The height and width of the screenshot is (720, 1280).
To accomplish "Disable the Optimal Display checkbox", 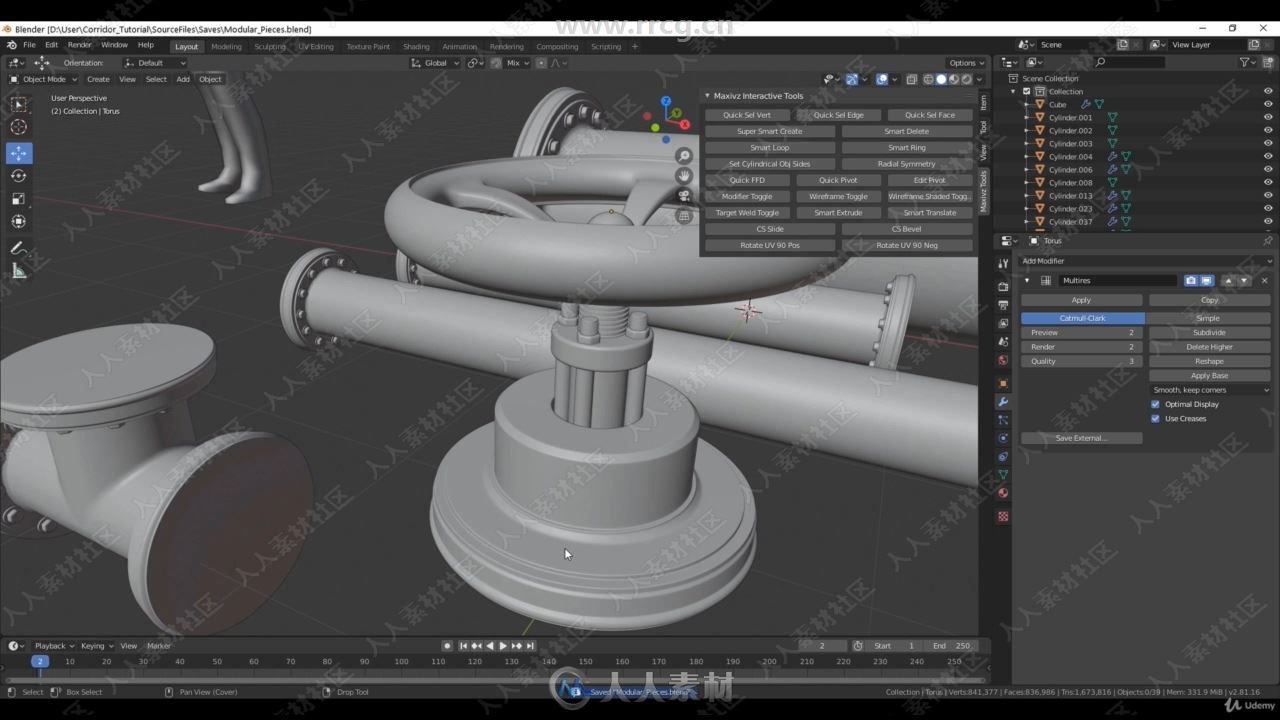I will click(1156, 404).
